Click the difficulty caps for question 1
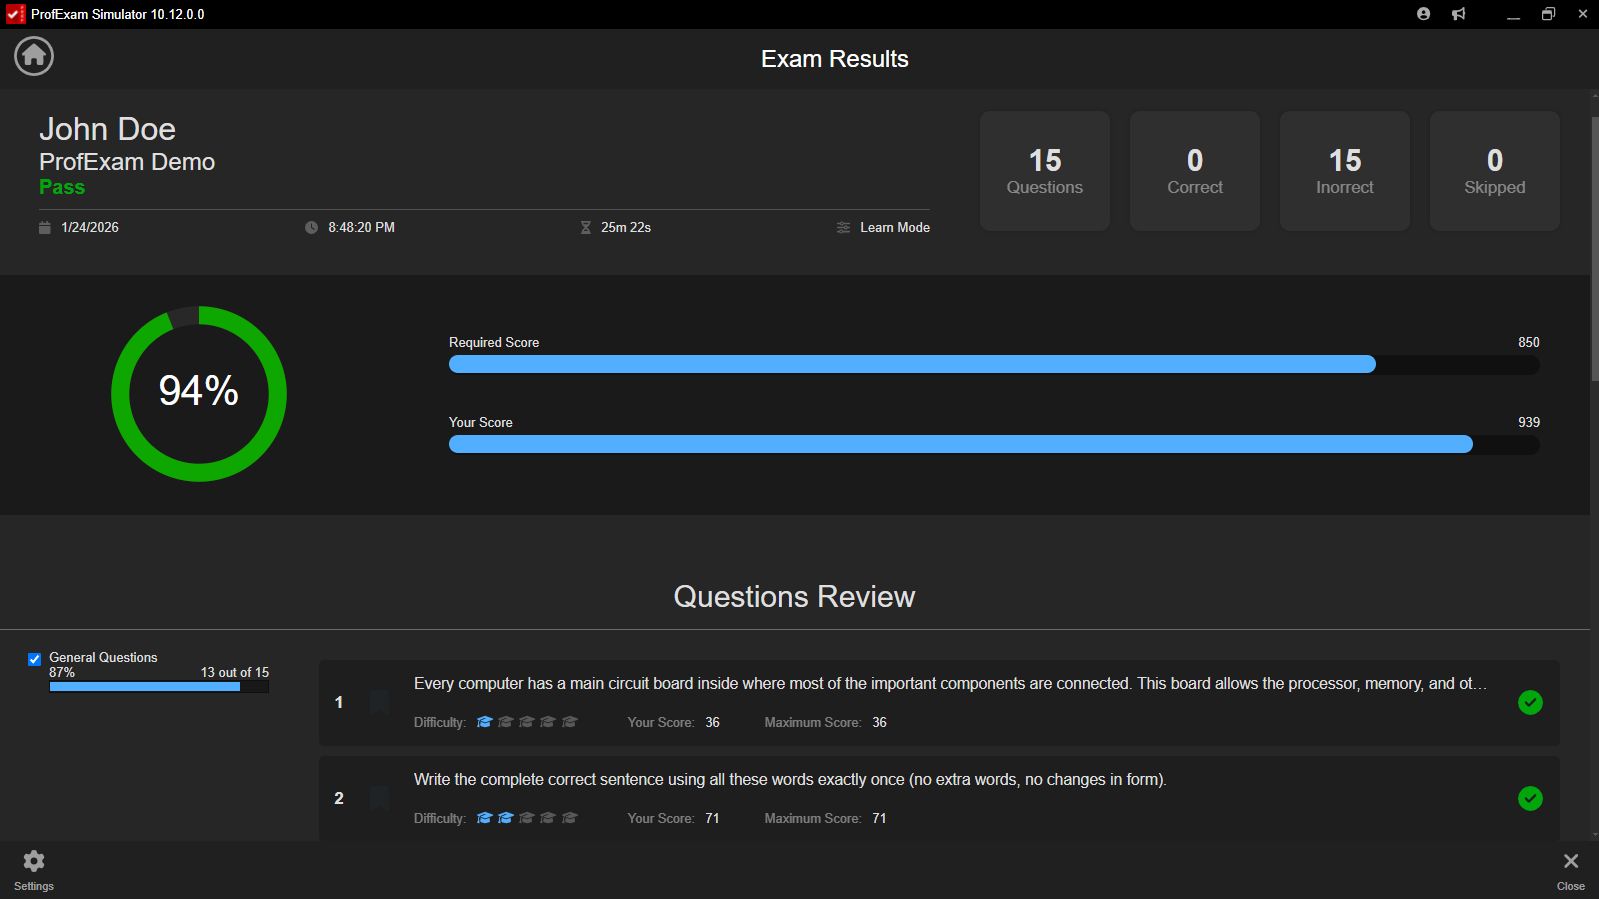 pos(527,722)
